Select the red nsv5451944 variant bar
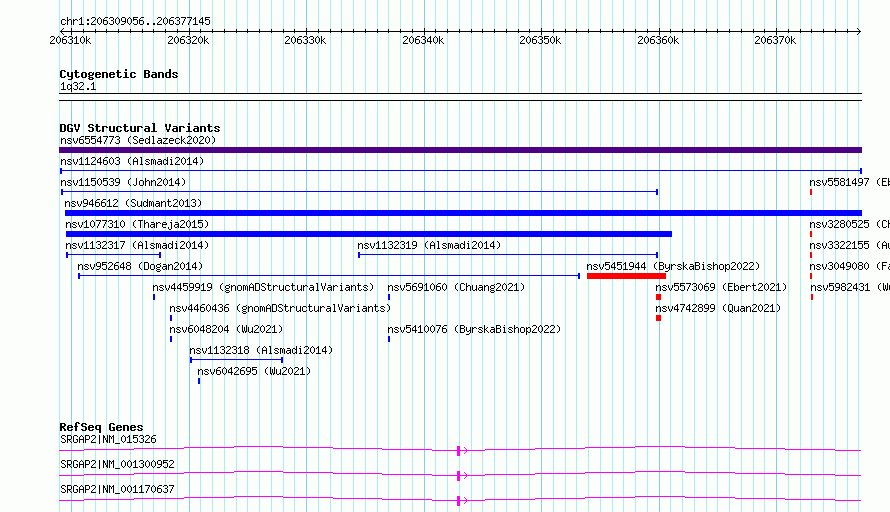 point(626,276)
